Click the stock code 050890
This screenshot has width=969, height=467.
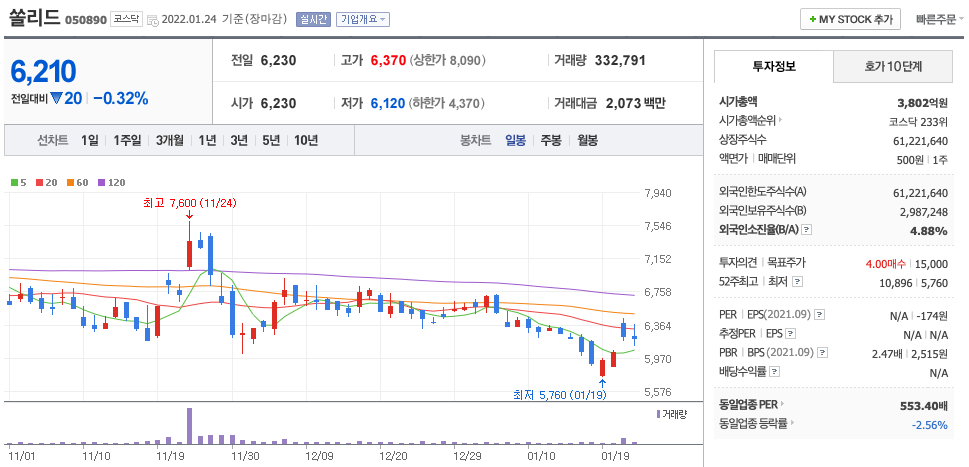(85, 20)
